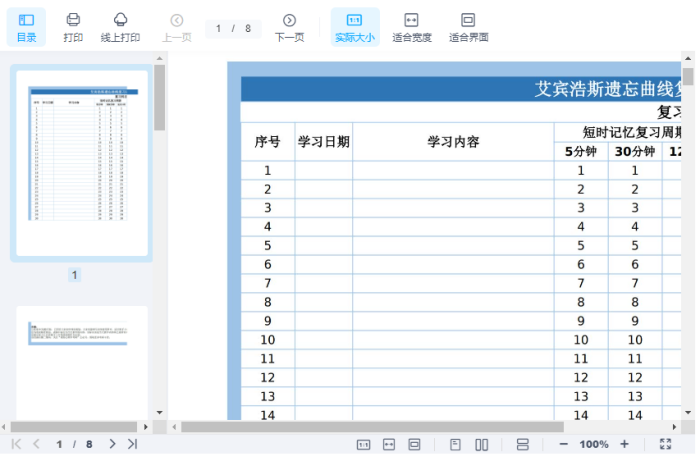This screenshot has height=461, width=700.
Task: Click thumbnail panel horizontal scroll left arrow
Action: coord(4,428)
